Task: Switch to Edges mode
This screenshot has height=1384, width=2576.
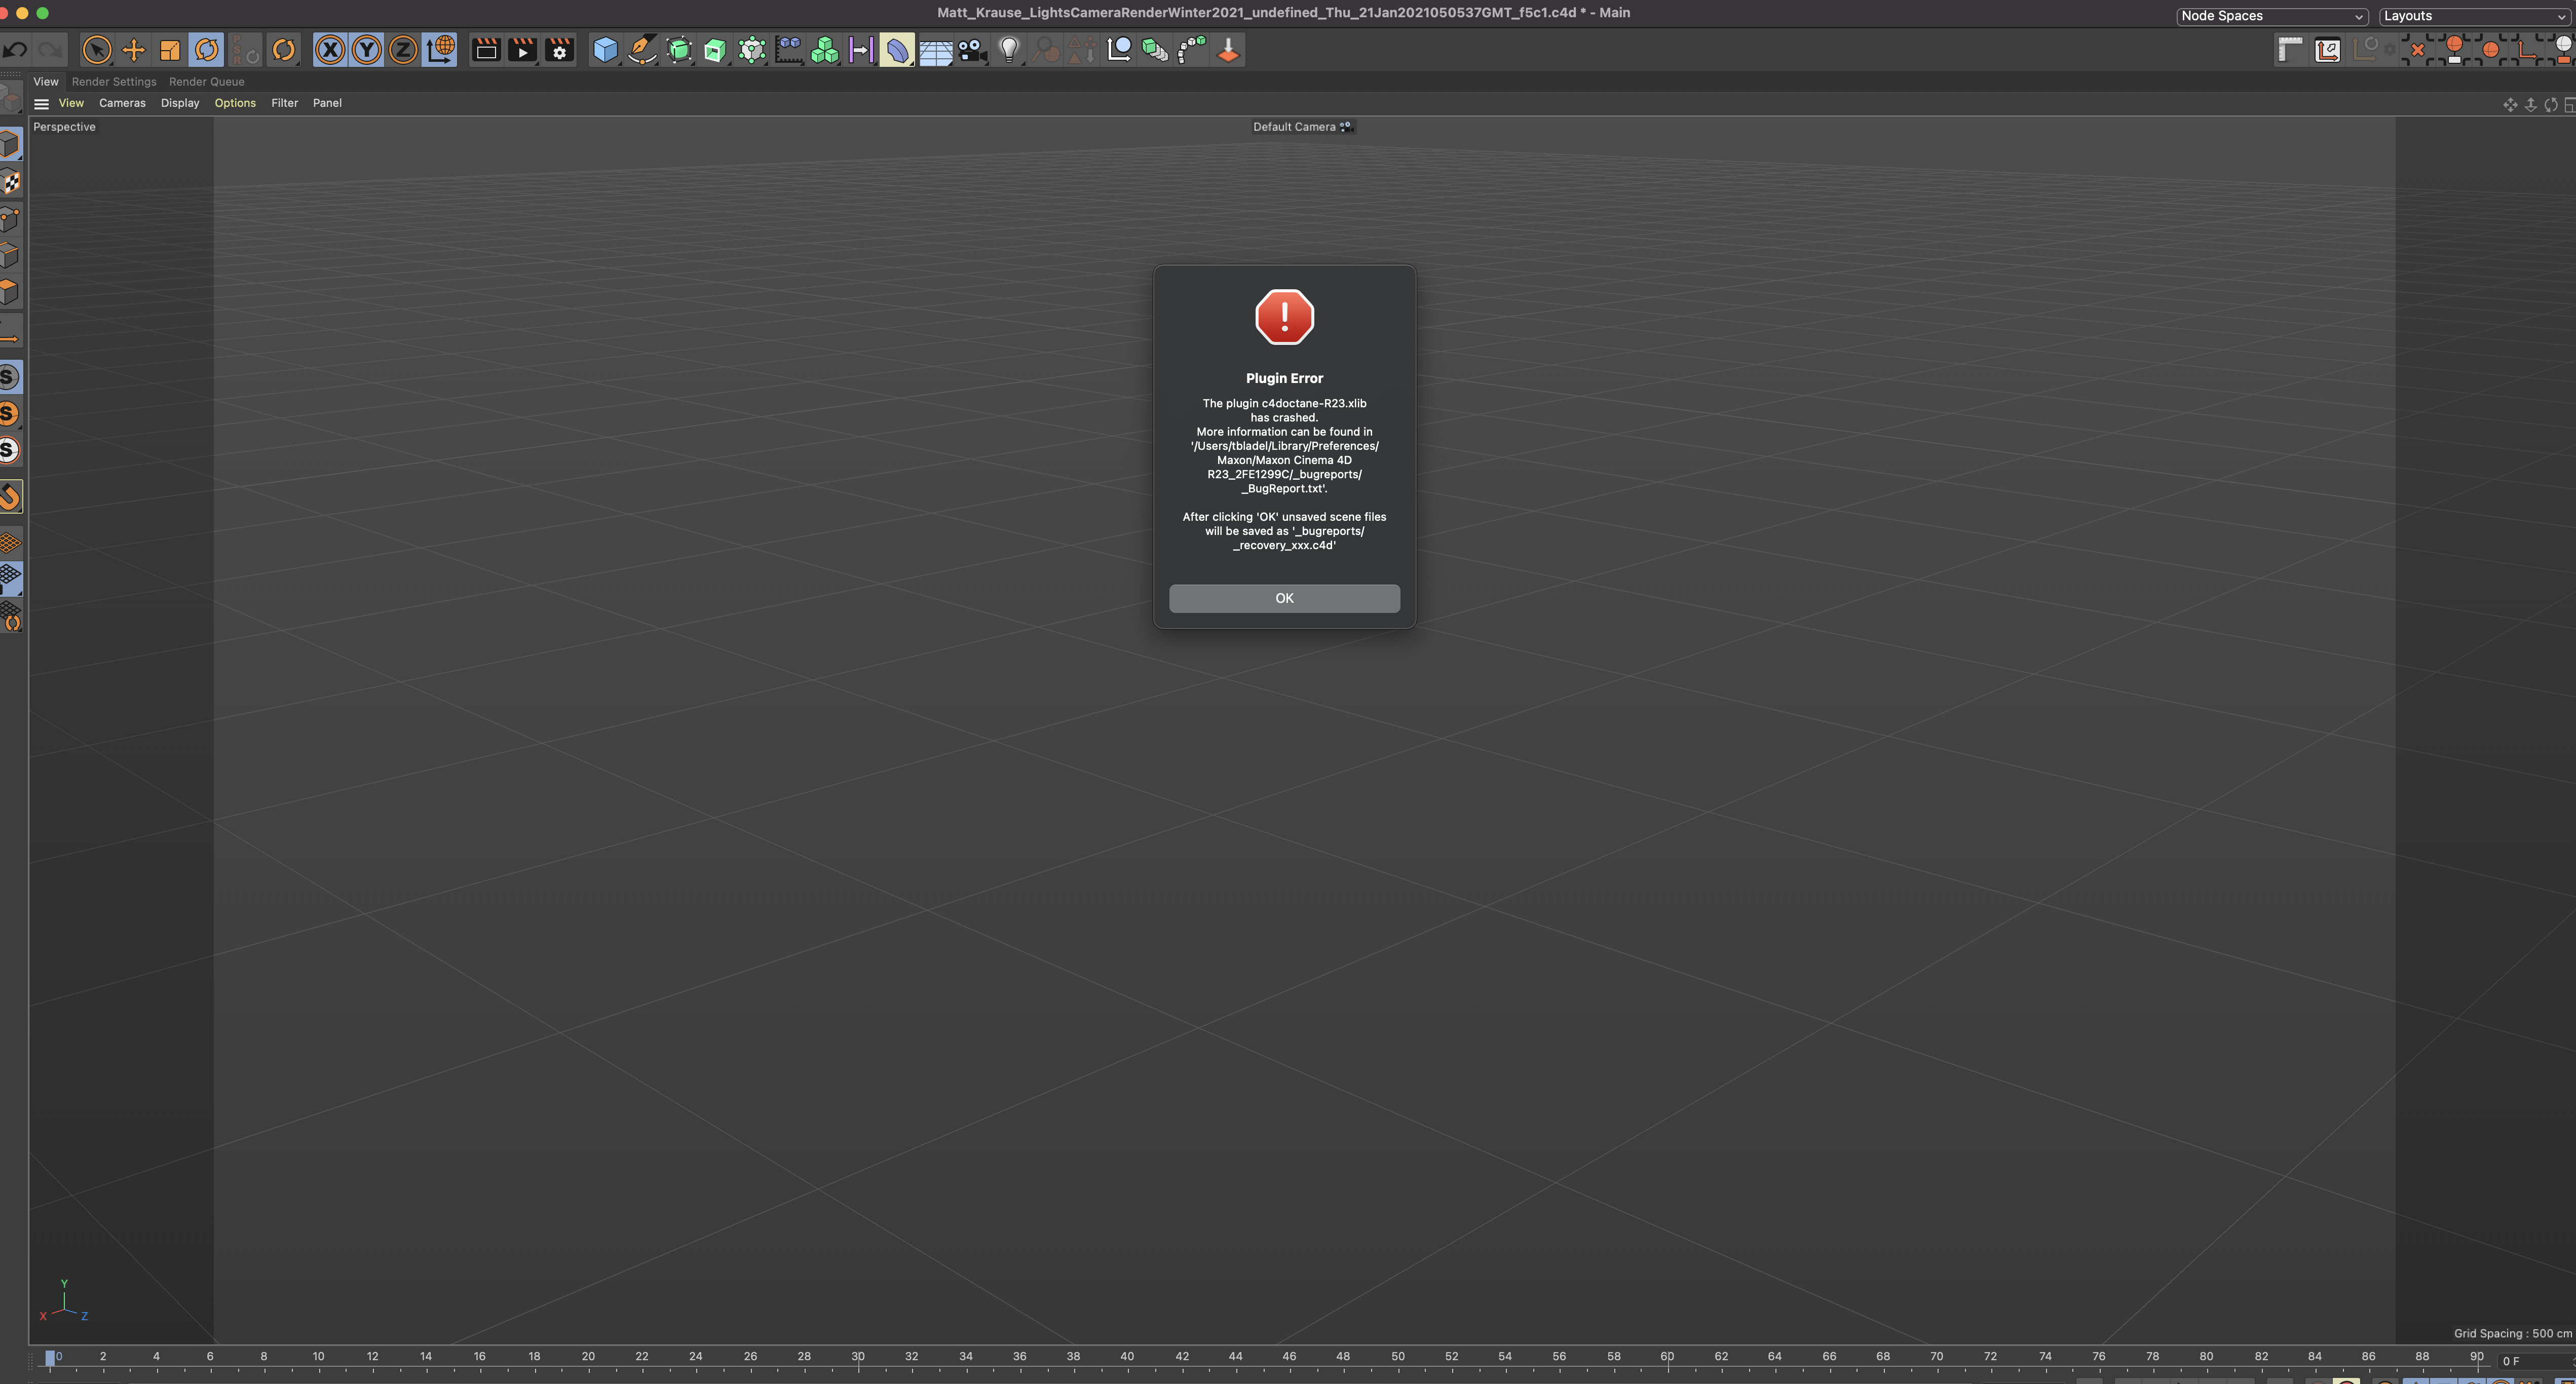Action: (10, 256)
